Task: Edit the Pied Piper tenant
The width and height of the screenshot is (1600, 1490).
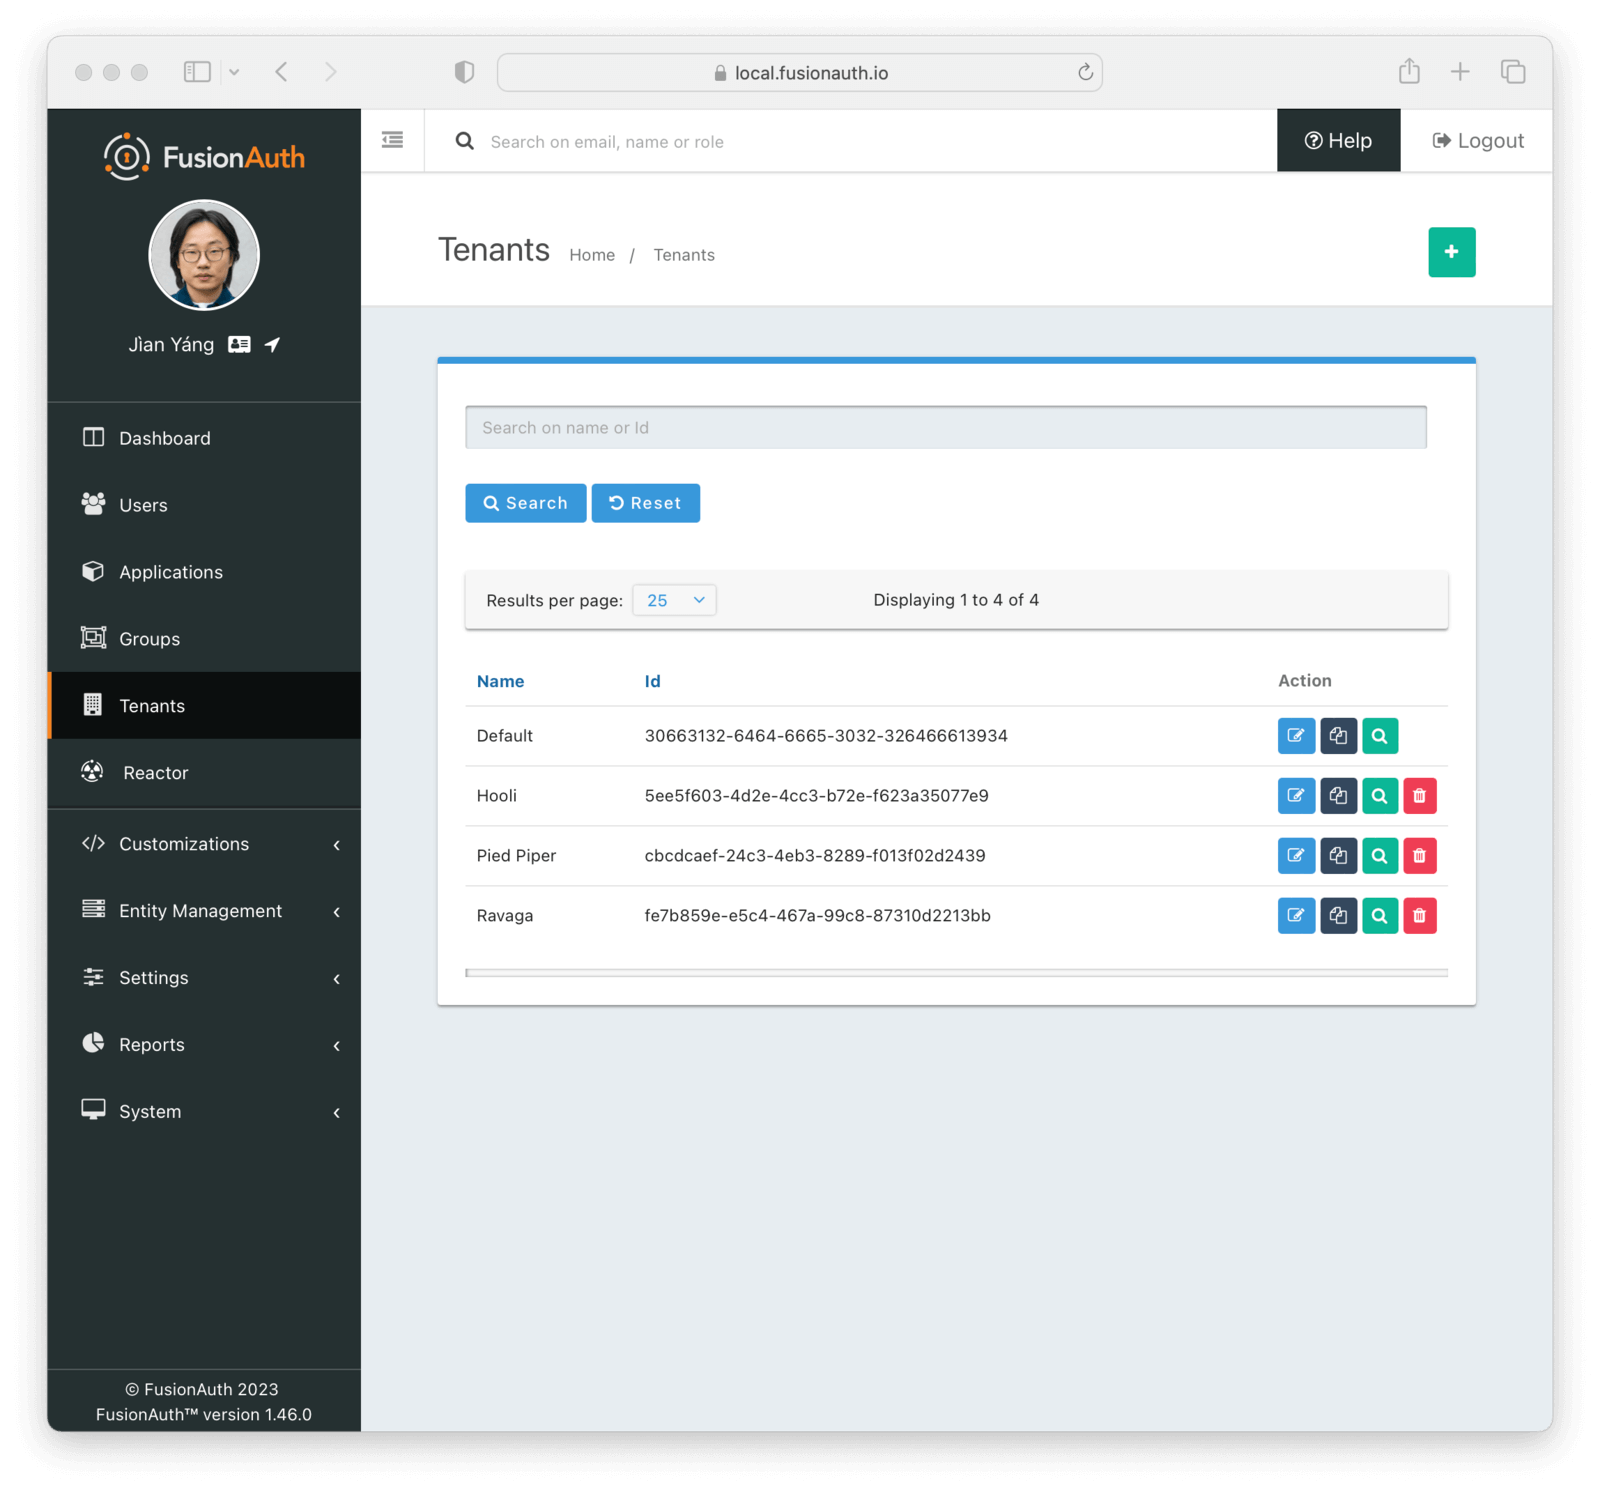Action: tap(1296, 856)
